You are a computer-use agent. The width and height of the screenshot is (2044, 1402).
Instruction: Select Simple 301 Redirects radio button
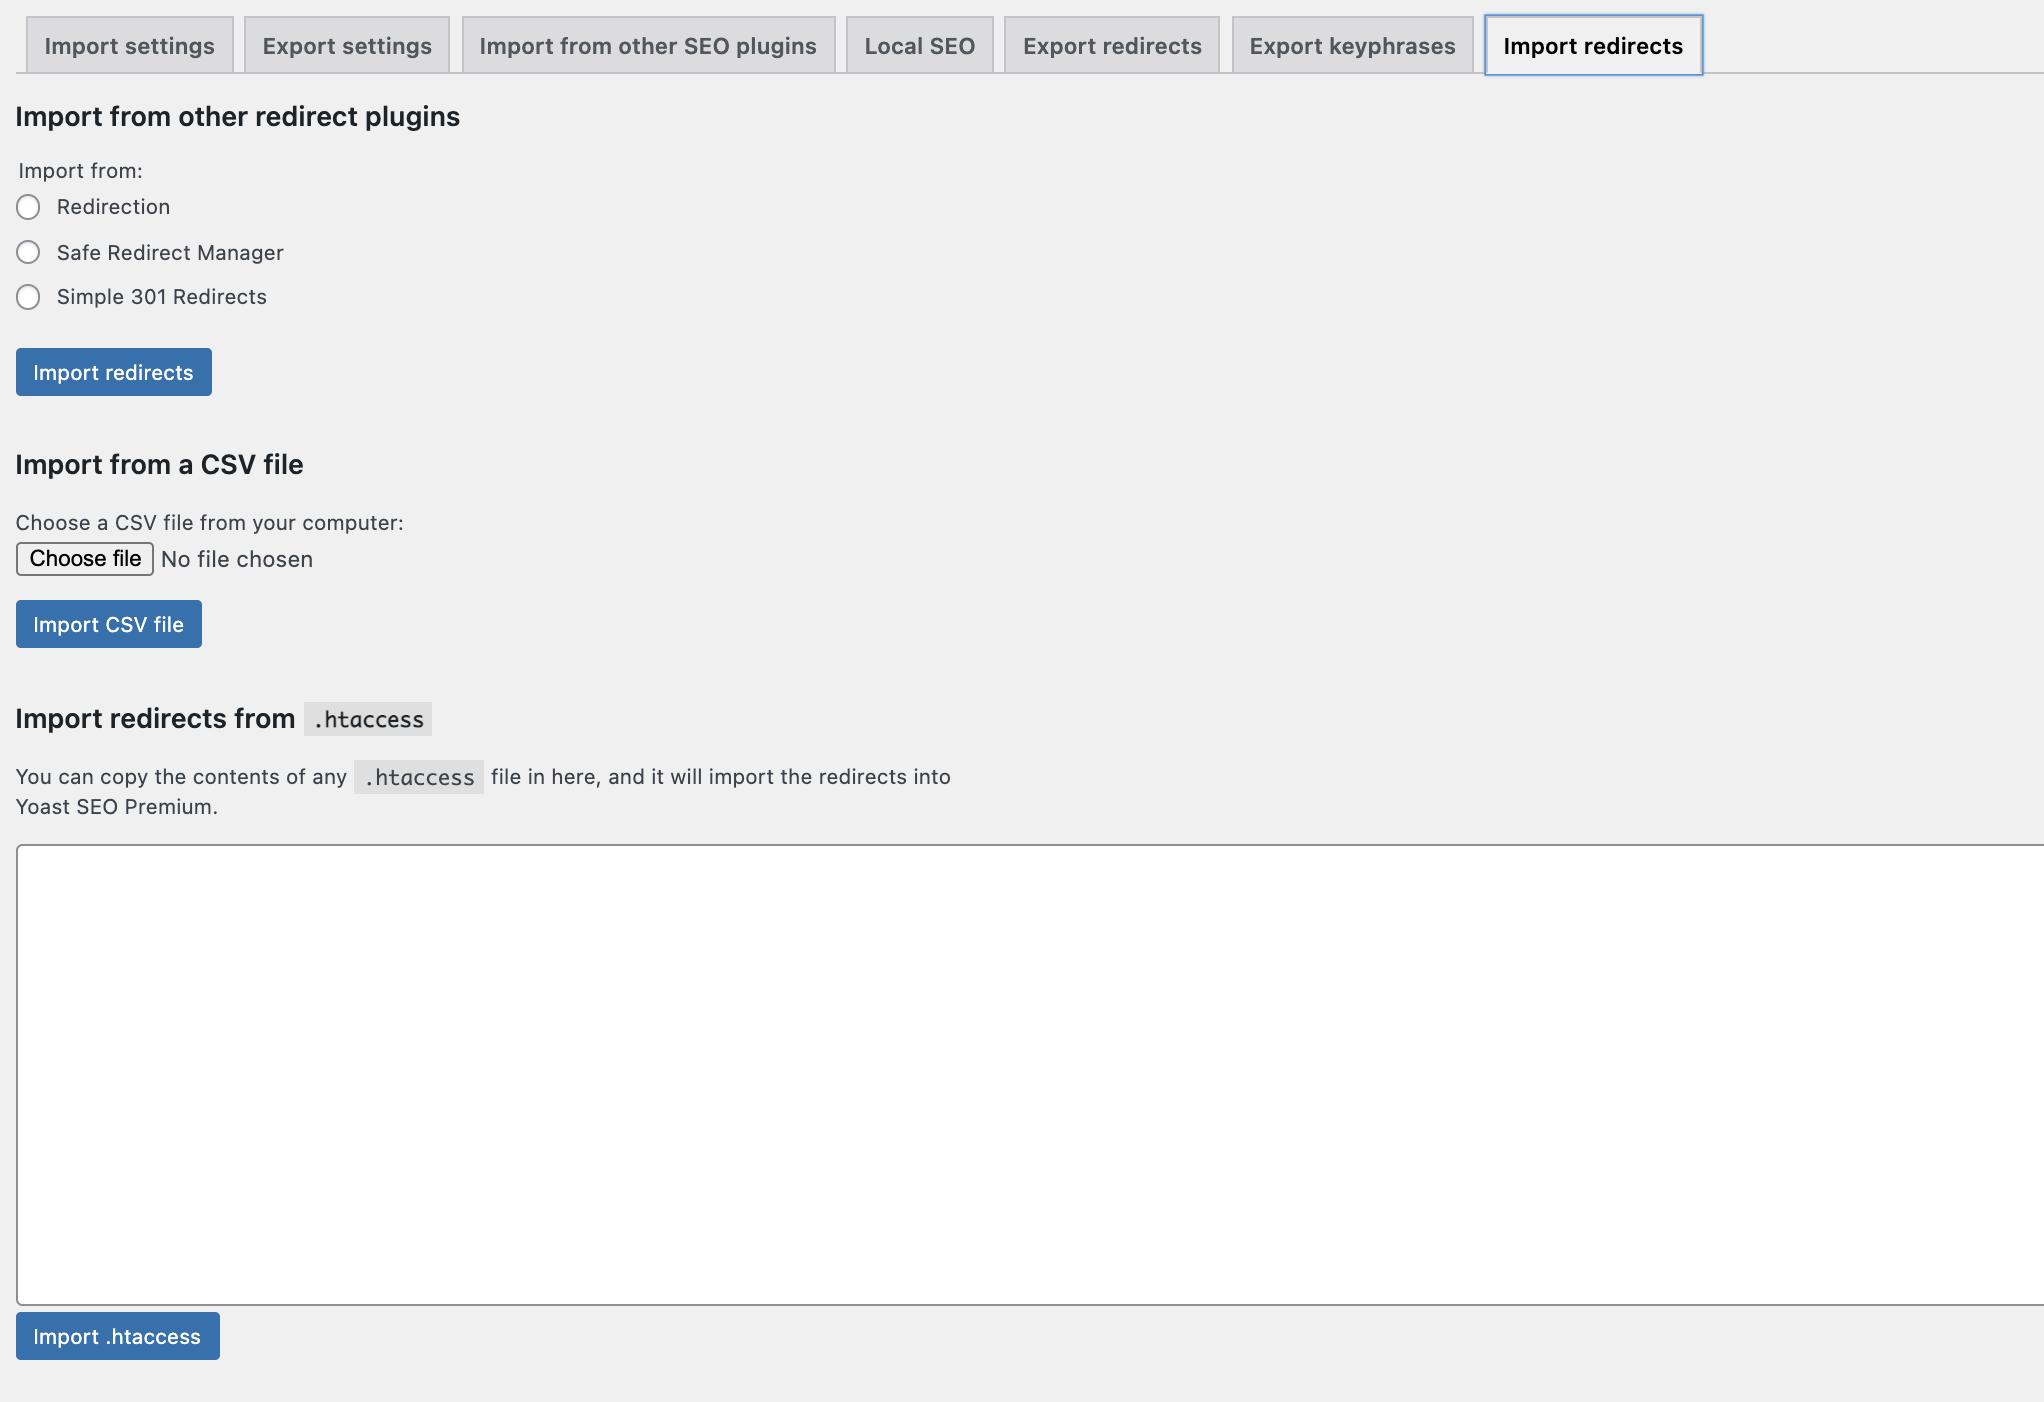coord(28,297)
